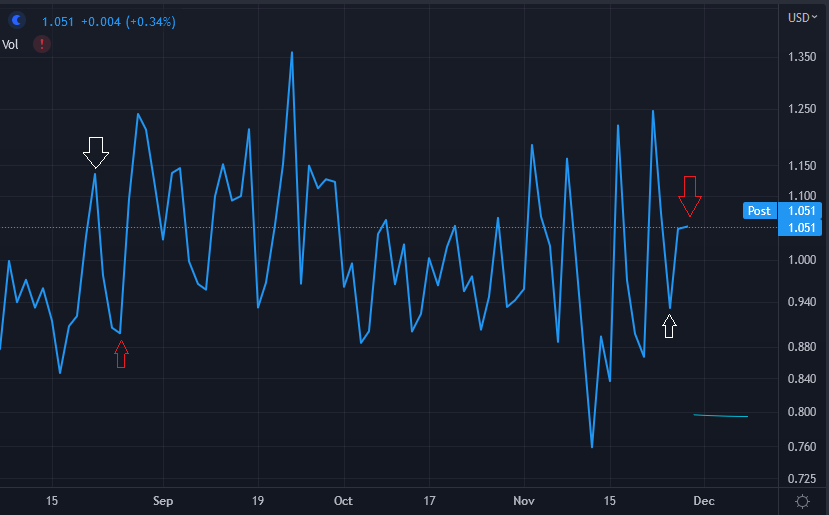
Task: Click the highest price peak near 1.350
Action: (292, 53)
